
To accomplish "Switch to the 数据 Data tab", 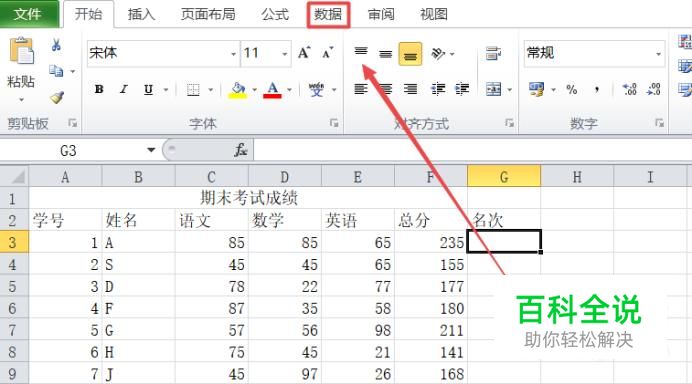I will point(328,15).
